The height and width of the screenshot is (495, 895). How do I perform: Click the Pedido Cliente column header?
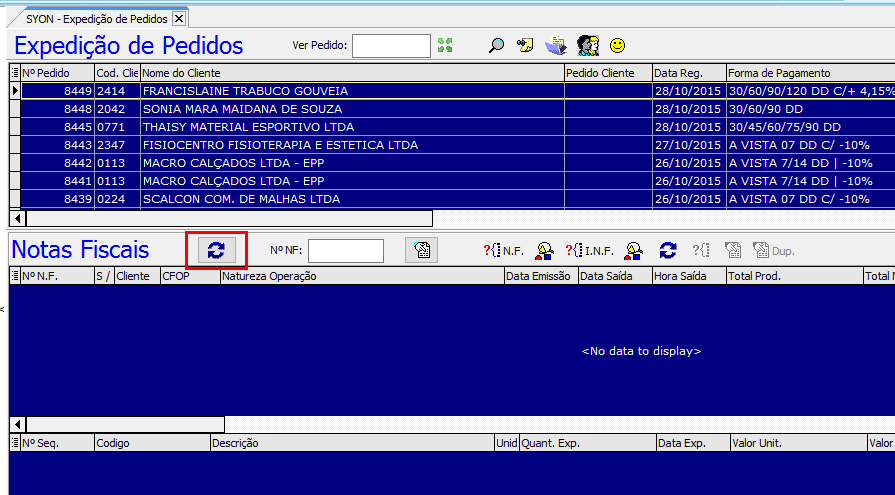(x=608, y=73)
